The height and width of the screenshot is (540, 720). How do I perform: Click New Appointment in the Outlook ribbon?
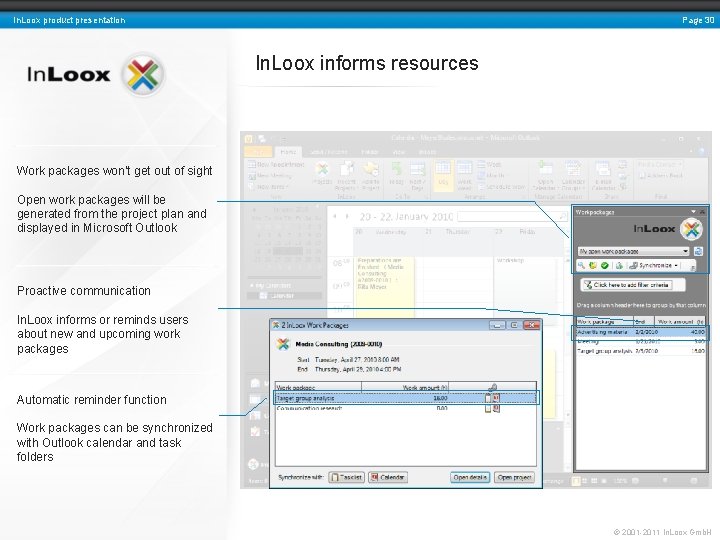coord(276,164)
